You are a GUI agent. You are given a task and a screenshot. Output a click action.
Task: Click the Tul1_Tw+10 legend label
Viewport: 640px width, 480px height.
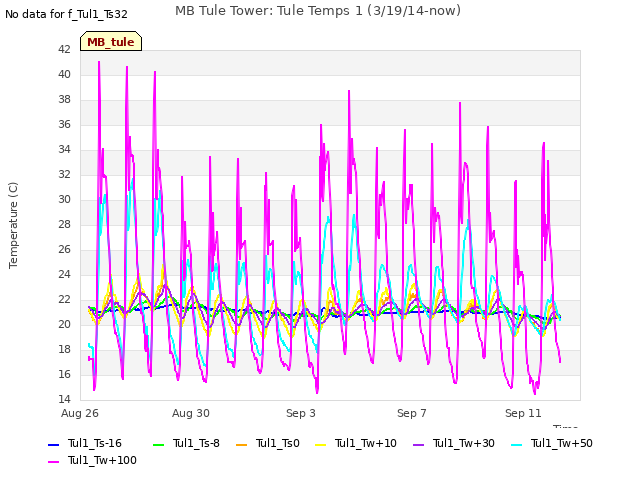pos(366,443)
